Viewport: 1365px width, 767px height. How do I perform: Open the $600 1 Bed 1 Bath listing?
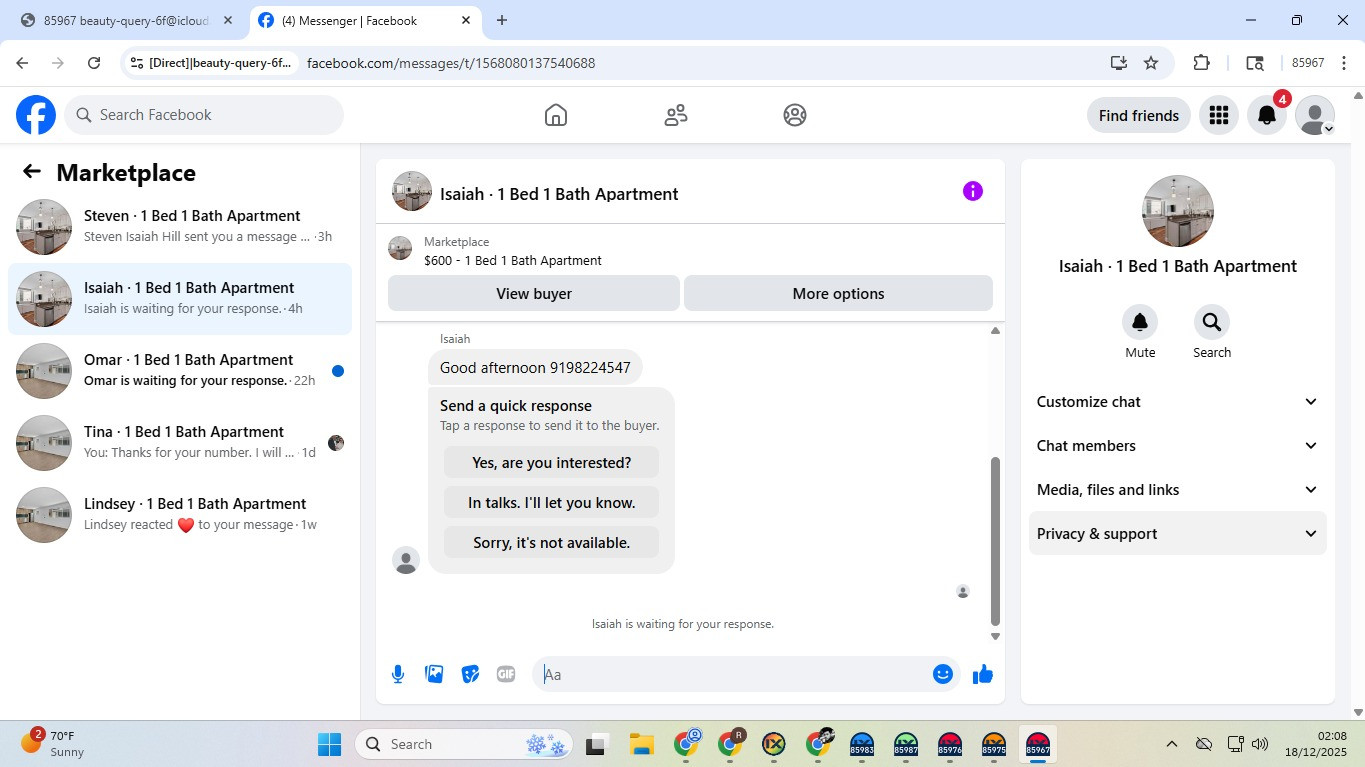(513, 261)
